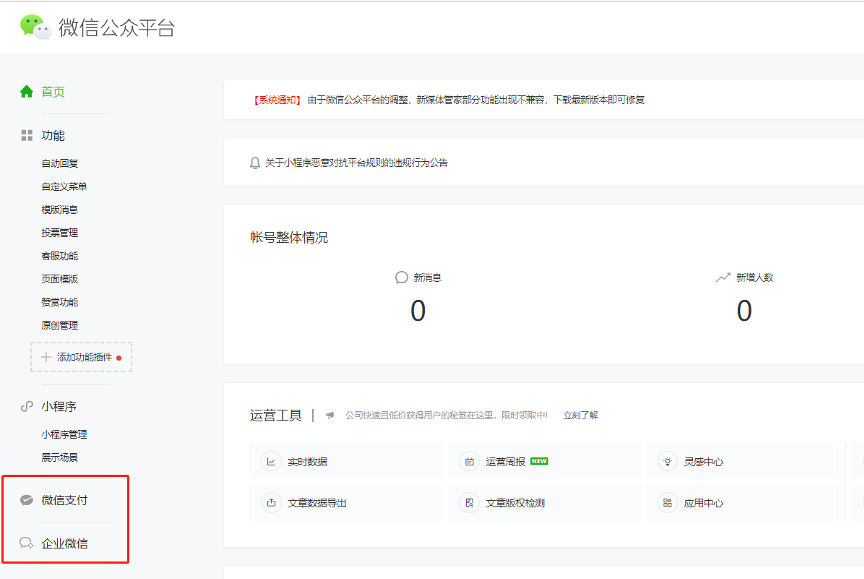Viewport: 864px width, 579px height.
Task: Open 客服功能 menu entry
Action: [60, 256]
